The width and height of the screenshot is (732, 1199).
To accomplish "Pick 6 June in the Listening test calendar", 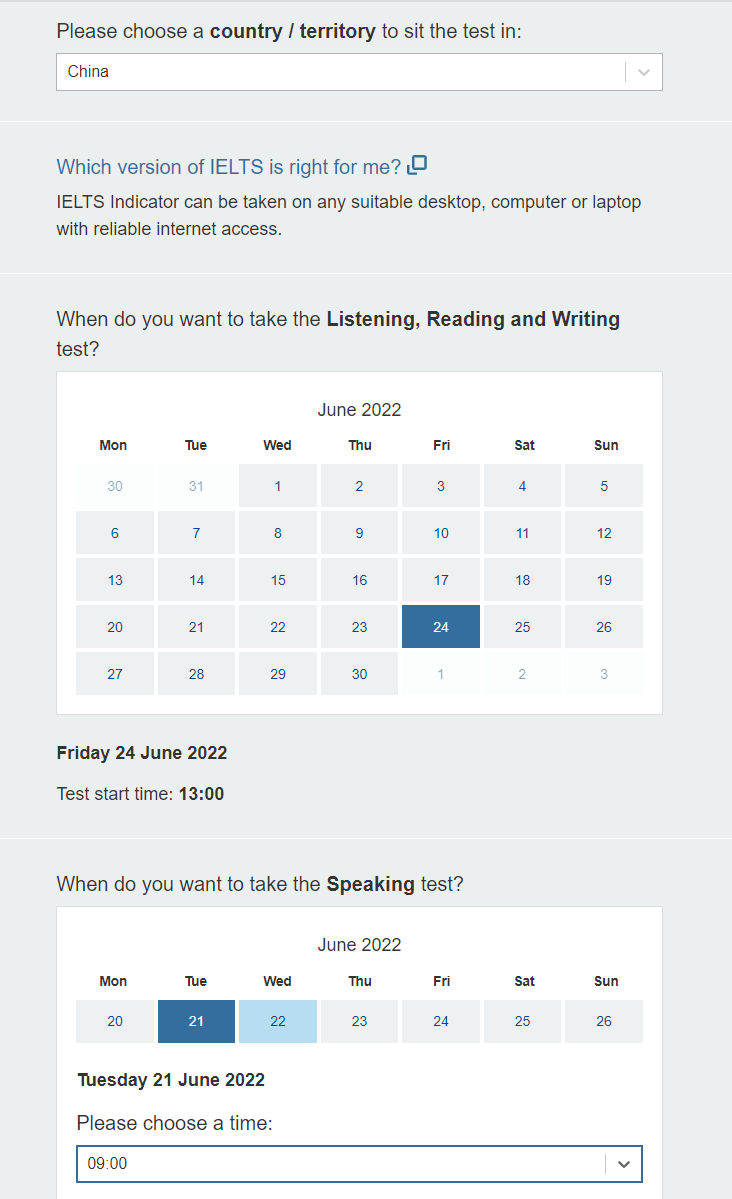I will [x=115, y=533].
